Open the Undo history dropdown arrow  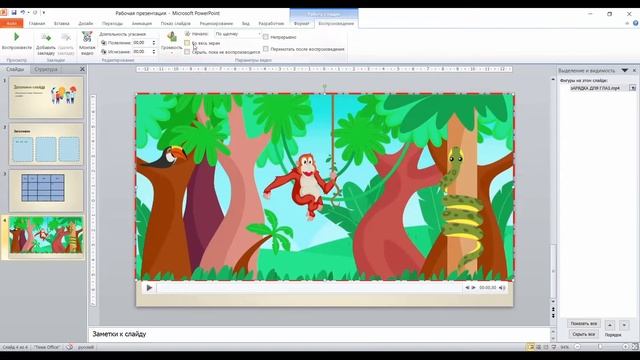(28, 13)
